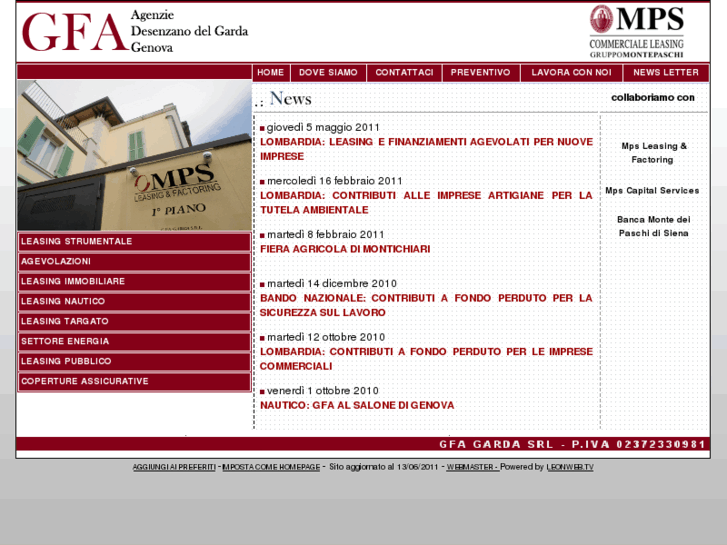
Task: Go to DOVE SIAMO page
Action: click(x=328, y=73)
